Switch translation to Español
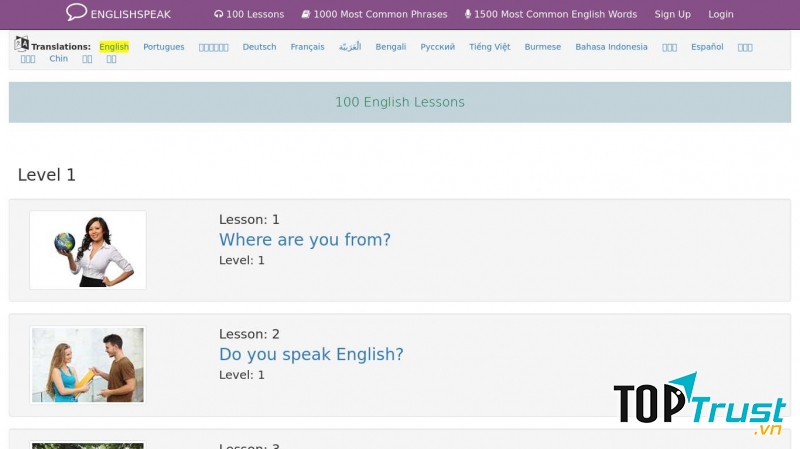 point(707,46)
